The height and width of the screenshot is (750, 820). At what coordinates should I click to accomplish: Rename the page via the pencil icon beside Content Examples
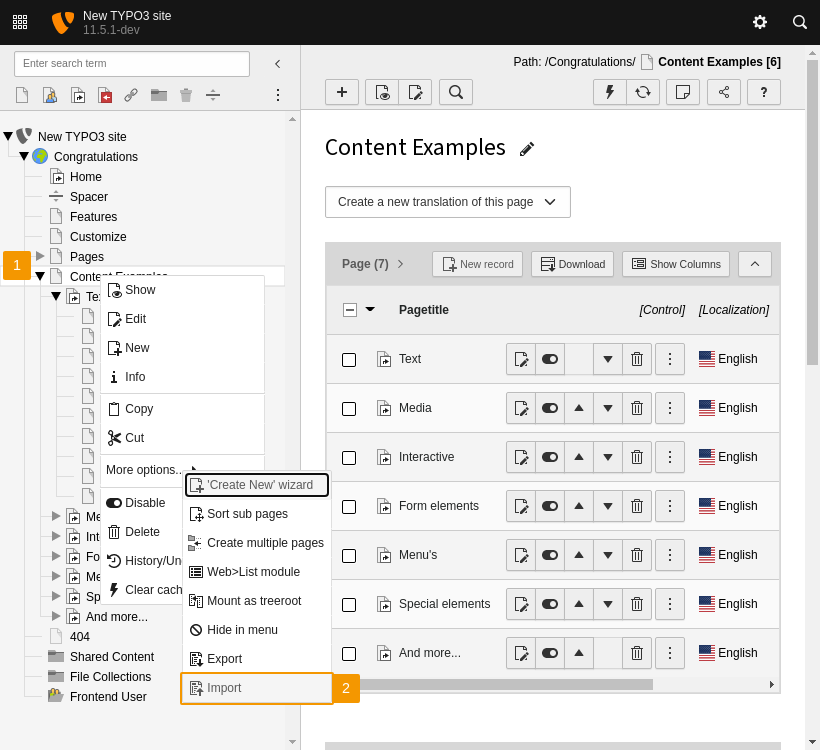click(527, 147)
